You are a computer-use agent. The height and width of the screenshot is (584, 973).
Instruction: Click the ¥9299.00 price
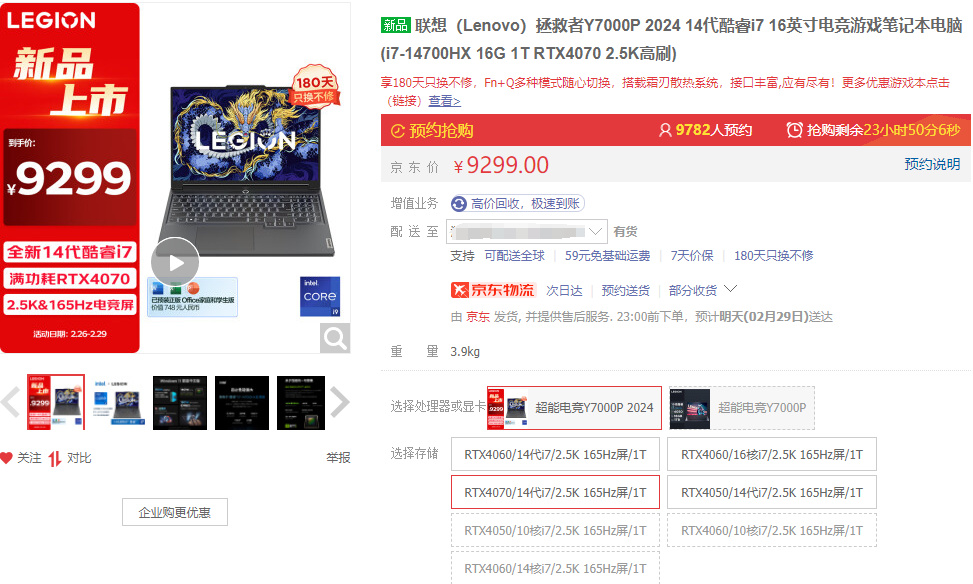coord(501,165)
